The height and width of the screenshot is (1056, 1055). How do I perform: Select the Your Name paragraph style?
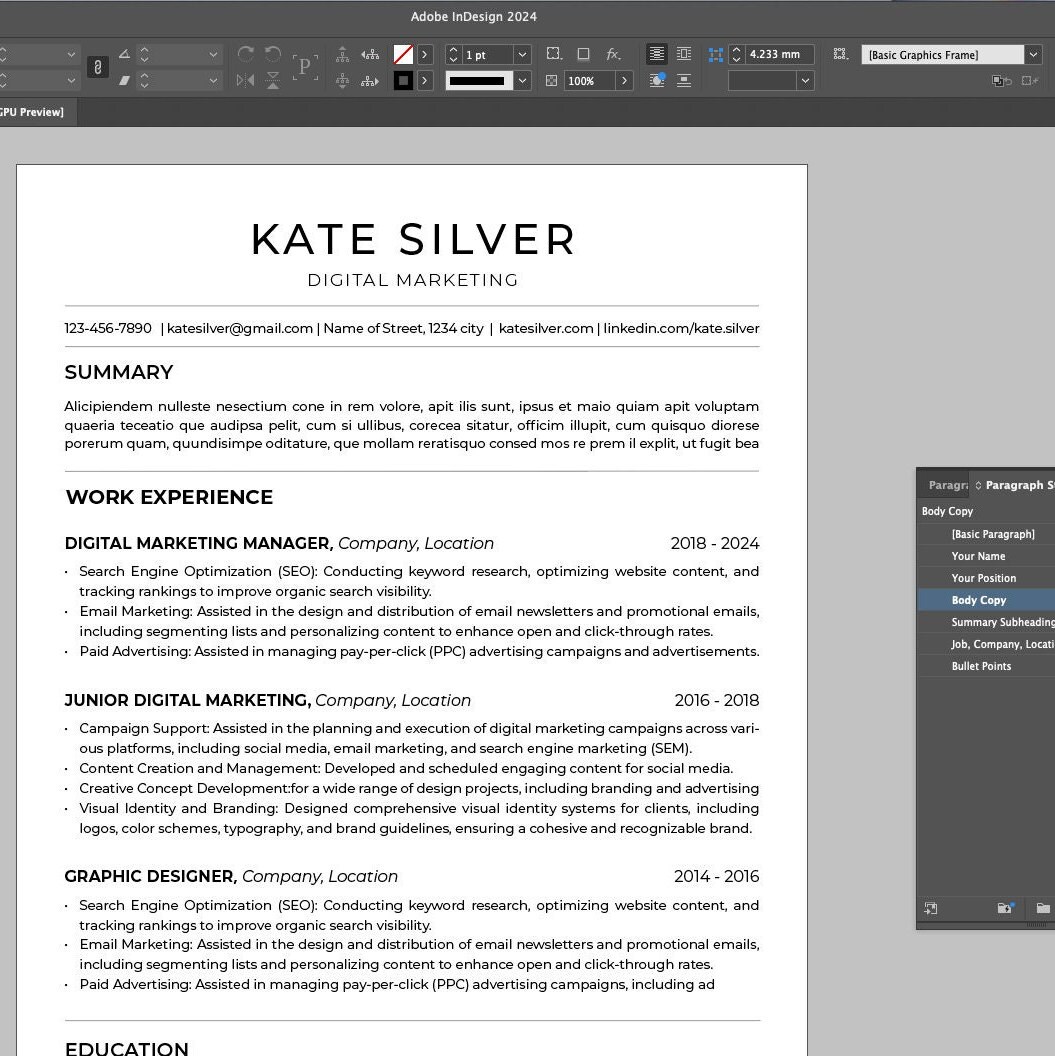coord(978,556)
